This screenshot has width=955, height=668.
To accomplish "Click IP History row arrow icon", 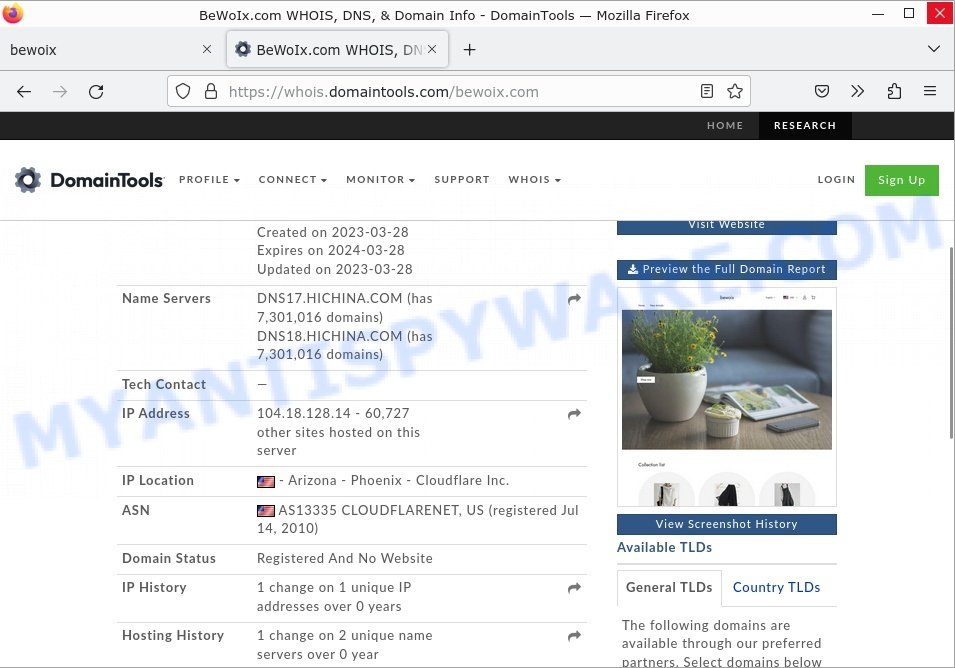I will (574, 588).
